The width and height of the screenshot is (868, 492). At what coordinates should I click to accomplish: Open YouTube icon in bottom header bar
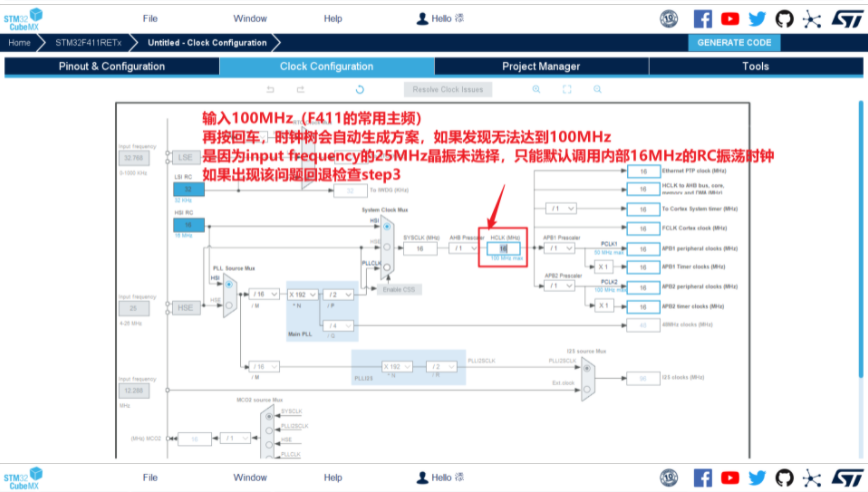pyautogui.click(x=730, y=478)
